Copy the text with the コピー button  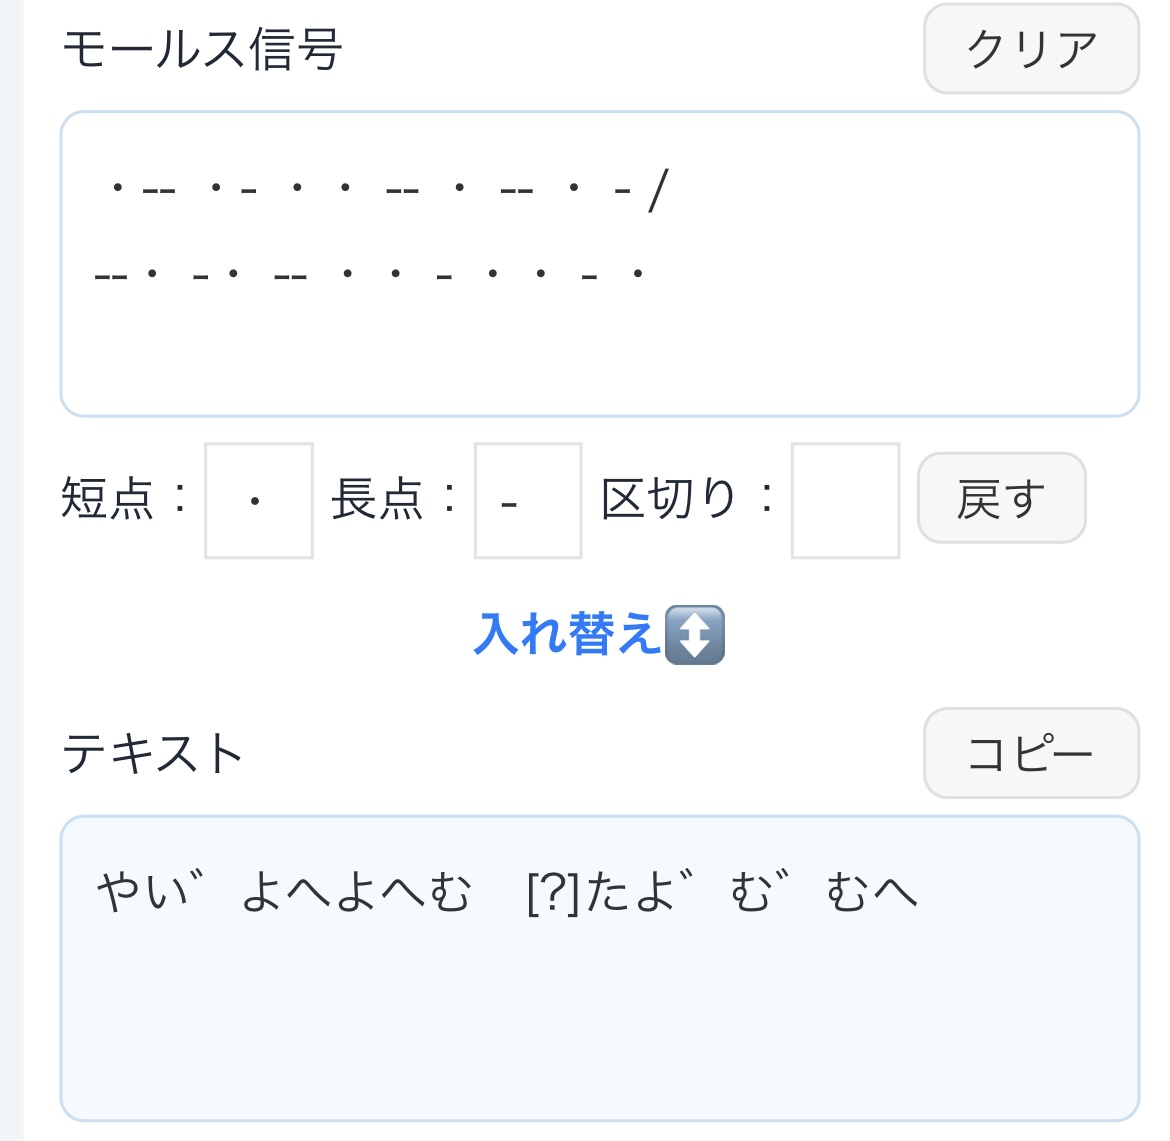pyautogui.click(x=1030, y=753)
